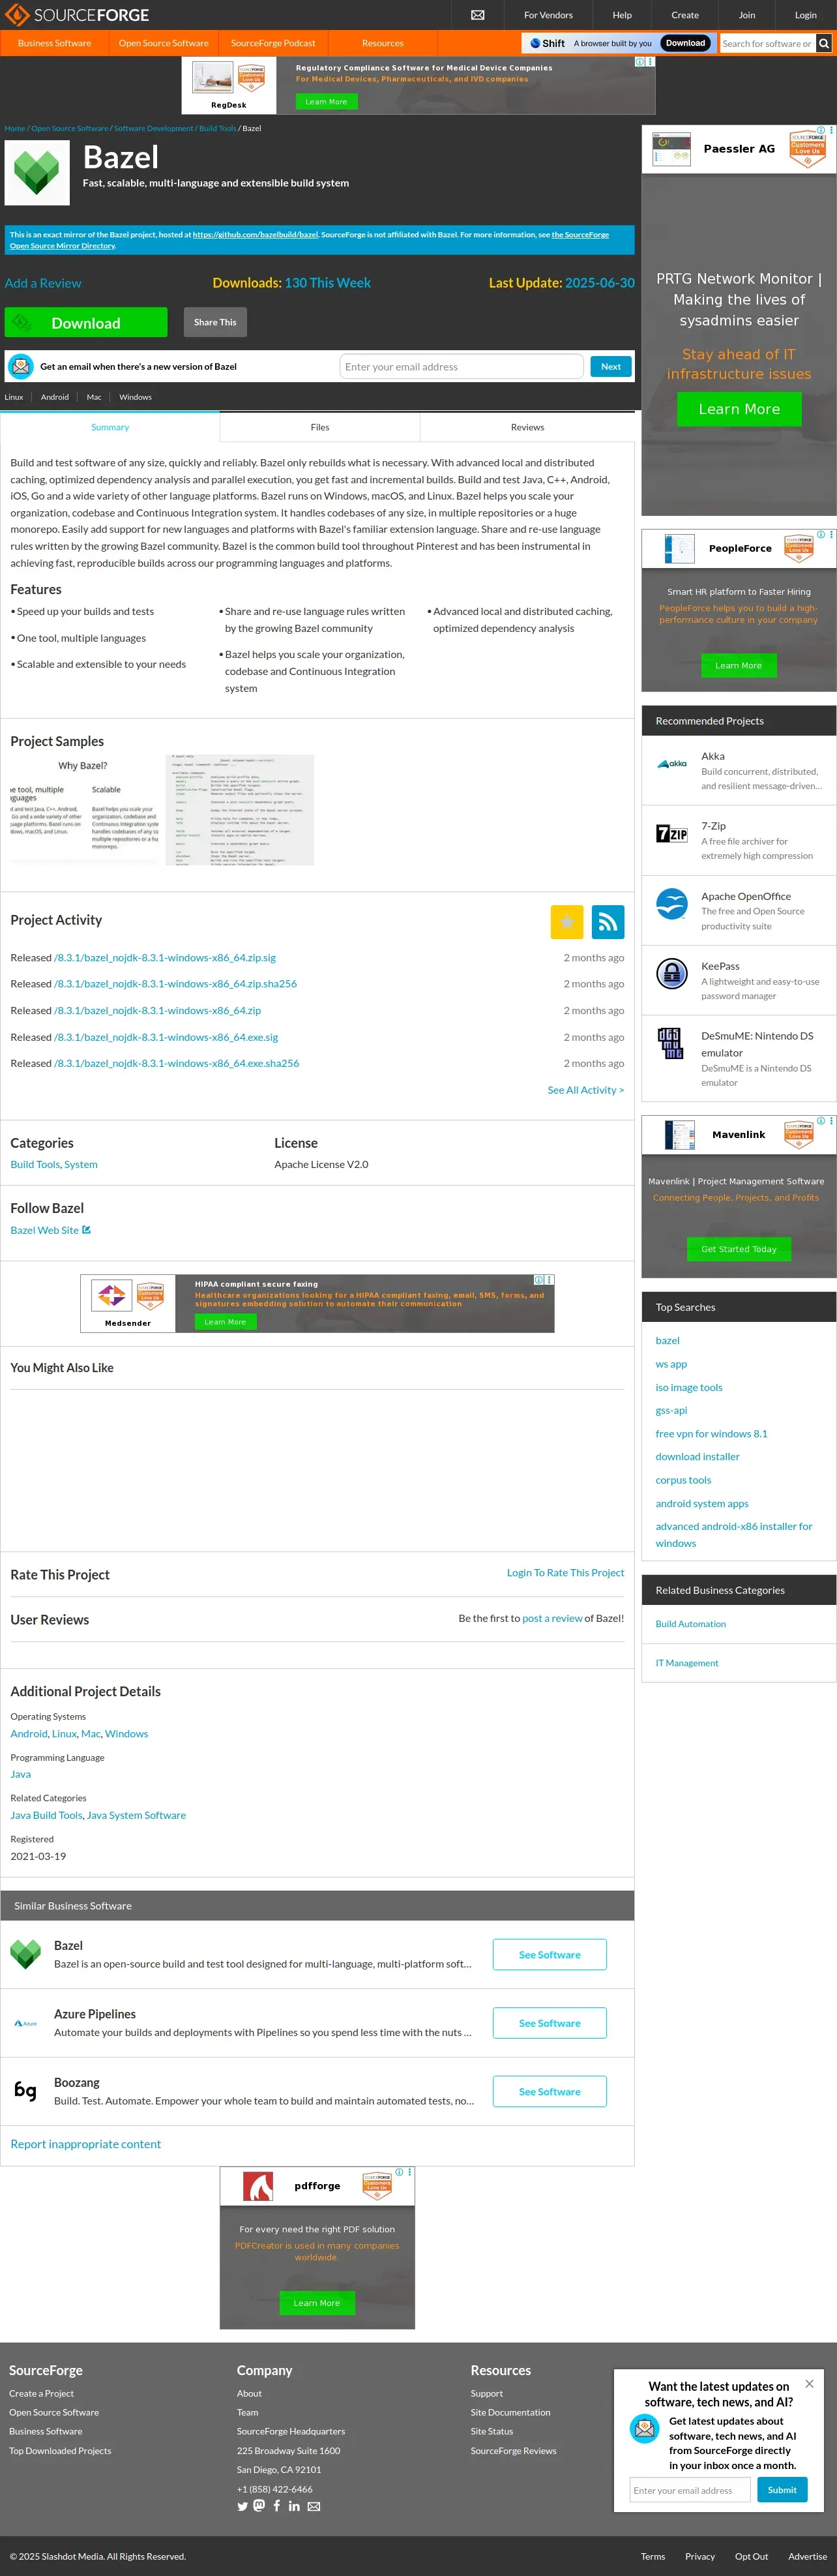837x2576 pixels.
Task: Open the LinkedIn icon in the footer
Action: click(294, 2506)
